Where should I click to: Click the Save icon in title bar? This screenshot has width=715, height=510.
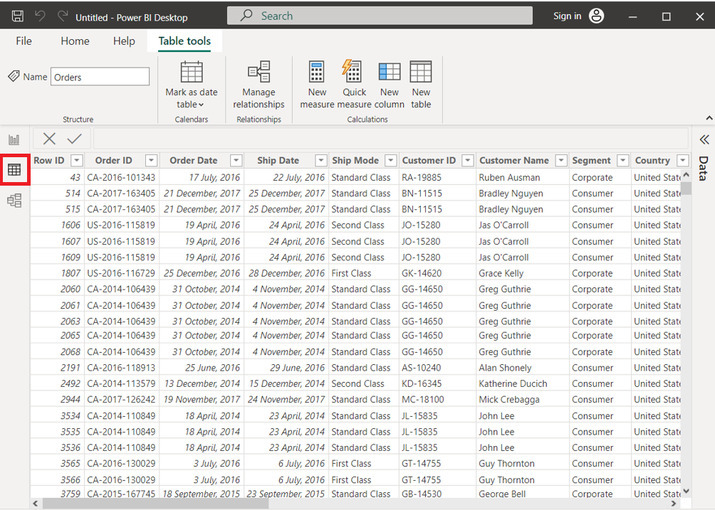[17, 16]
